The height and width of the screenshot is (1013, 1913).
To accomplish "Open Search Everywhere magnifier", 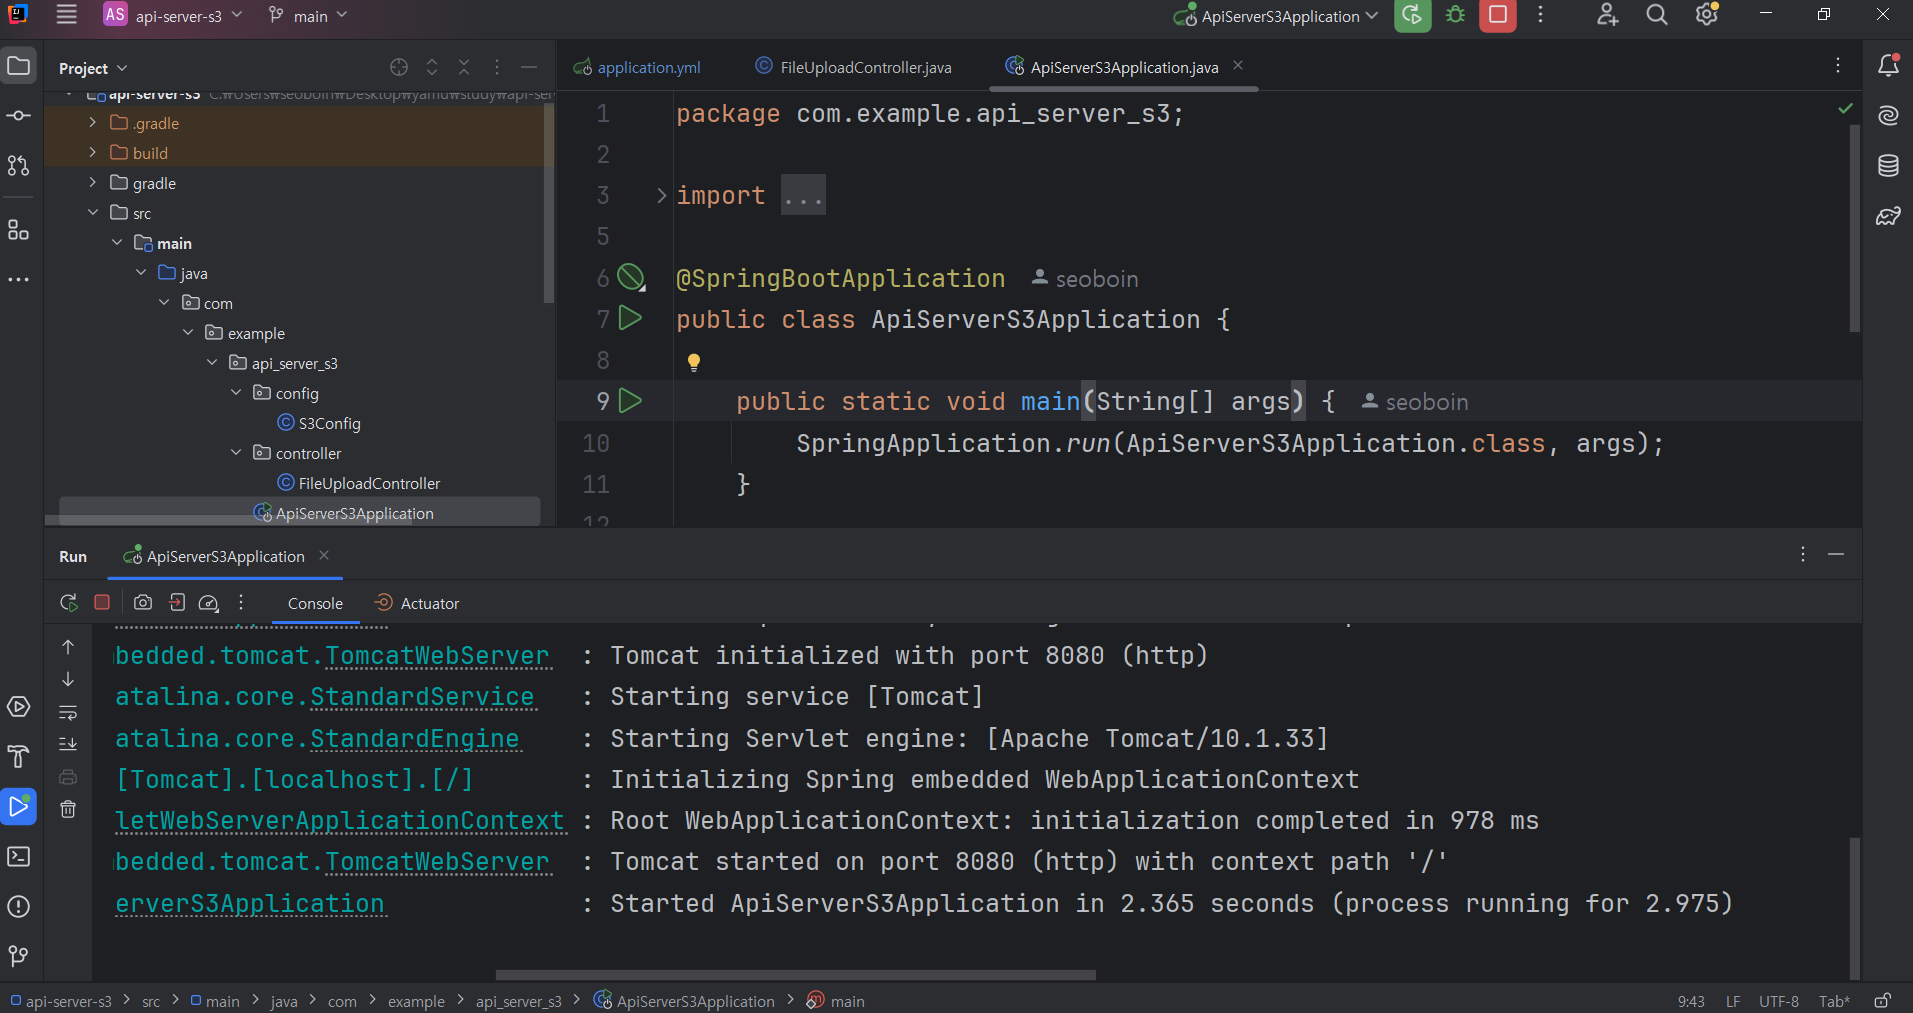I will point(1657,15).
